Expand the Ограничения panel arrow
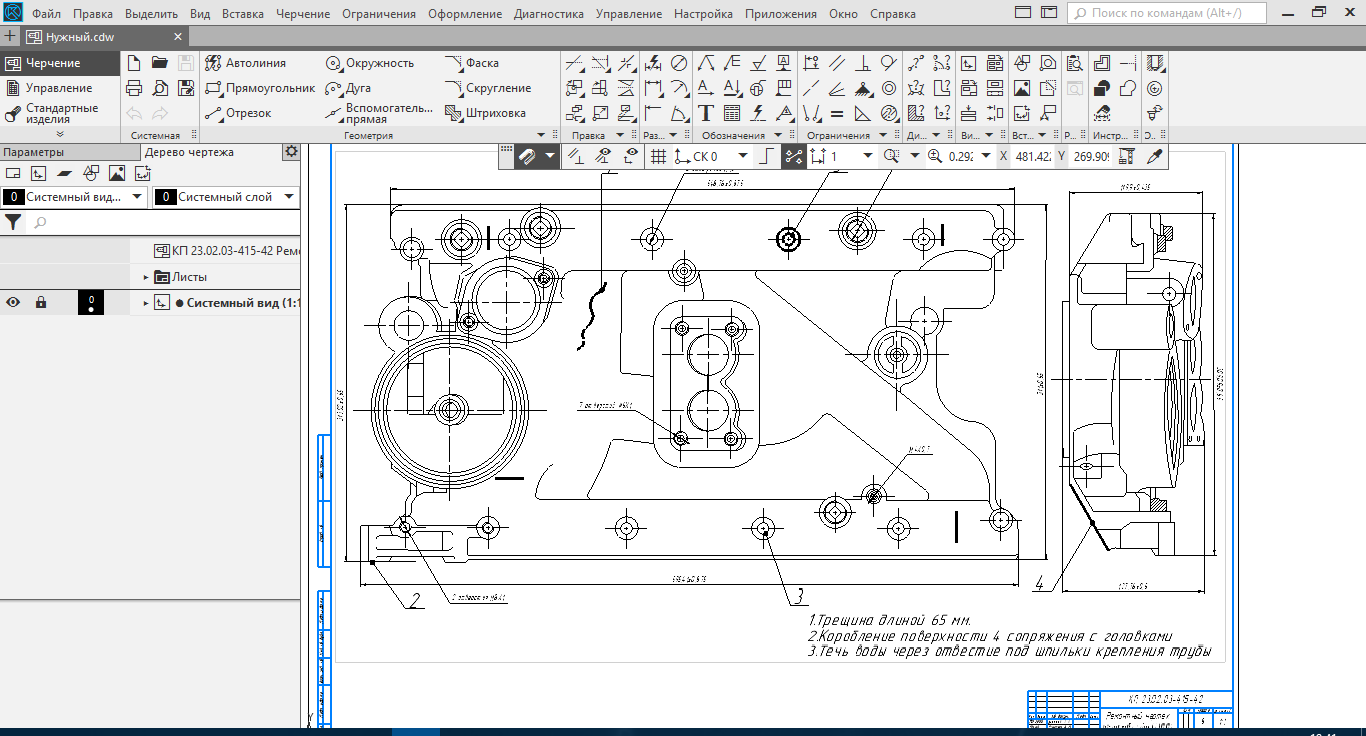This screenshot has width=1366, height=736. [881, 135]
